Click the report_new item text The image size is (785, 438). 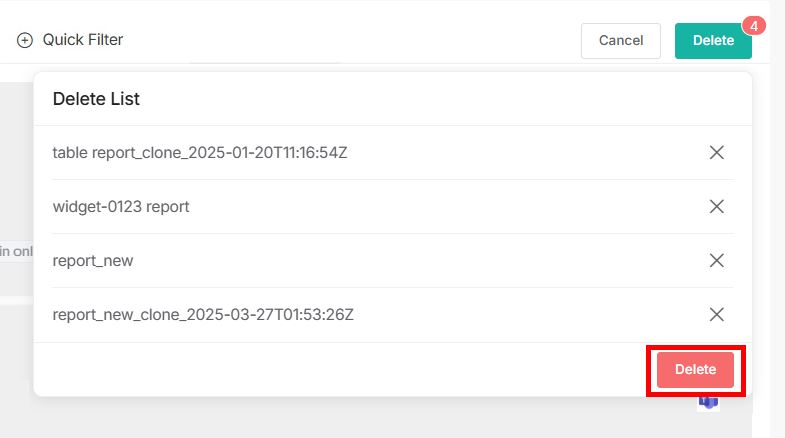pyautogui.click(x=93, y=261)
